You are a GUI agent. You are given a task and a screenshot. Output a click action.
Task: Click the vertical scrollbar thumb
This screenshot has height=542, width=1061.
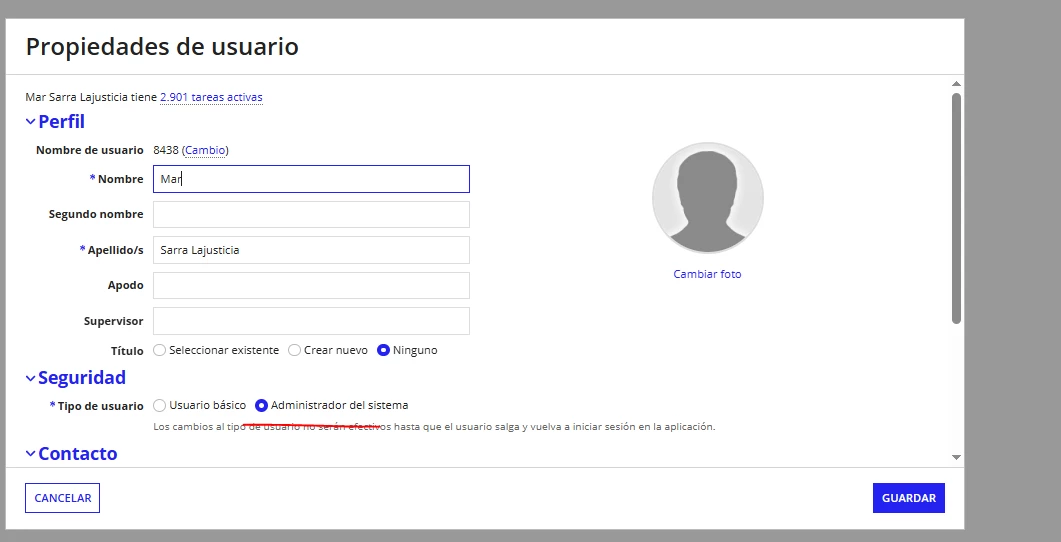click(x=956, y=208)
